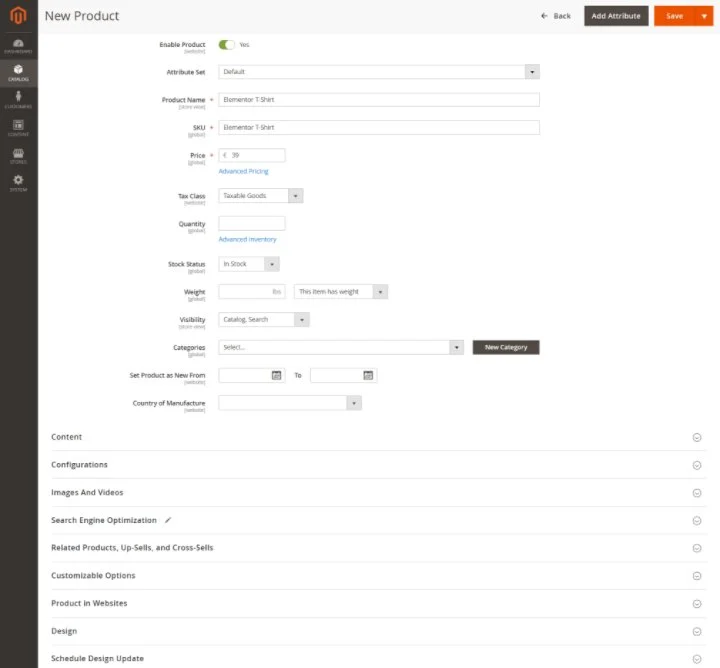Screen dimensions: 720x668
Task: Click the Add Attribute button
Action: pyautogui.click(x=616, y=16)
